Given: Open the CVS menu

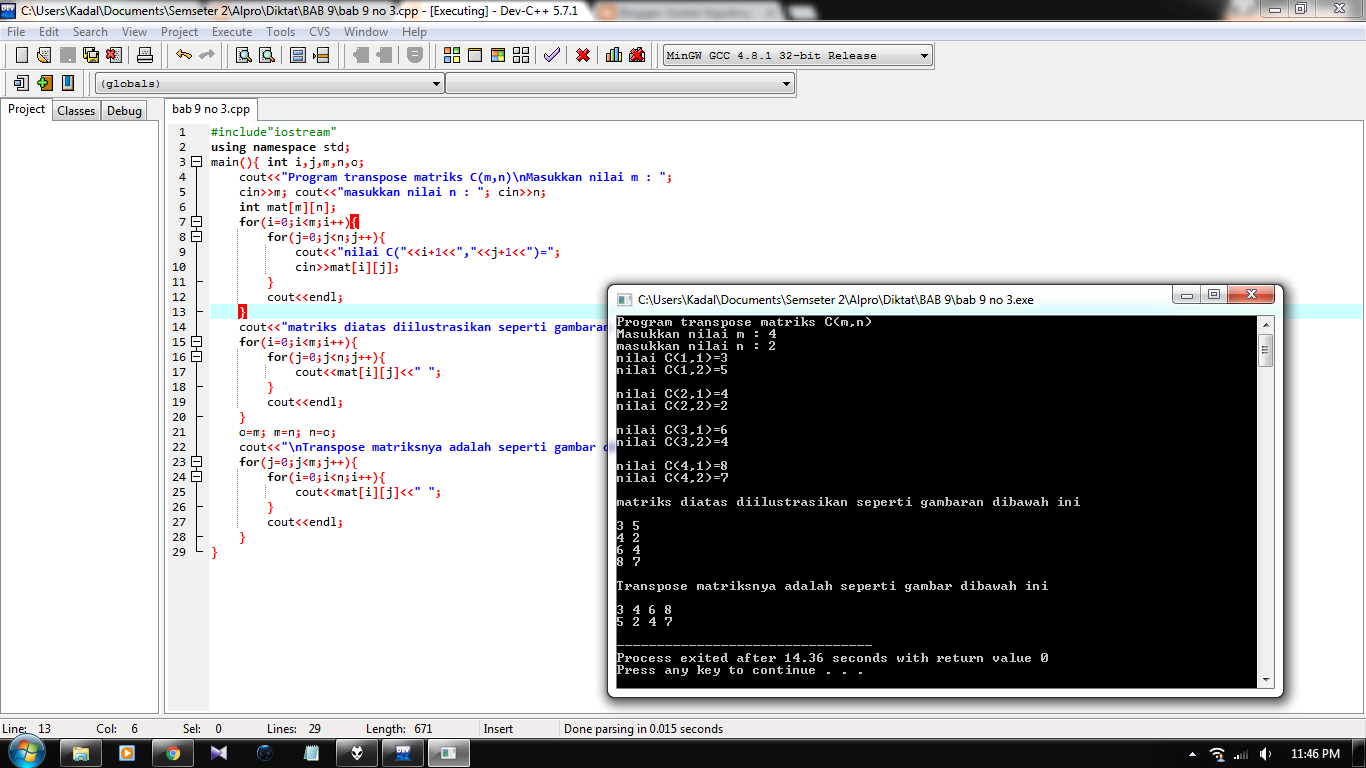Looking at the screenshot, I should tap(319, 32).
